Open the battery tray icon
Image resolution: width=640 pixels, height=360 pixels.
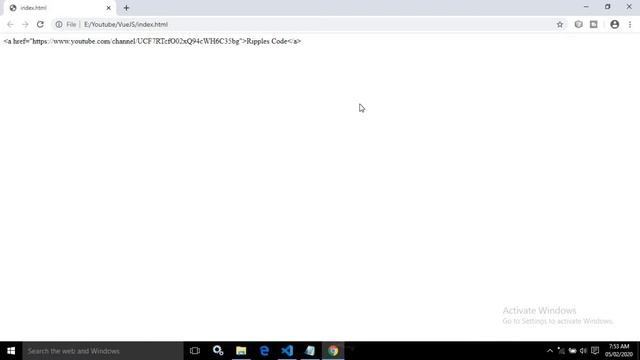(x=572, y=351)
